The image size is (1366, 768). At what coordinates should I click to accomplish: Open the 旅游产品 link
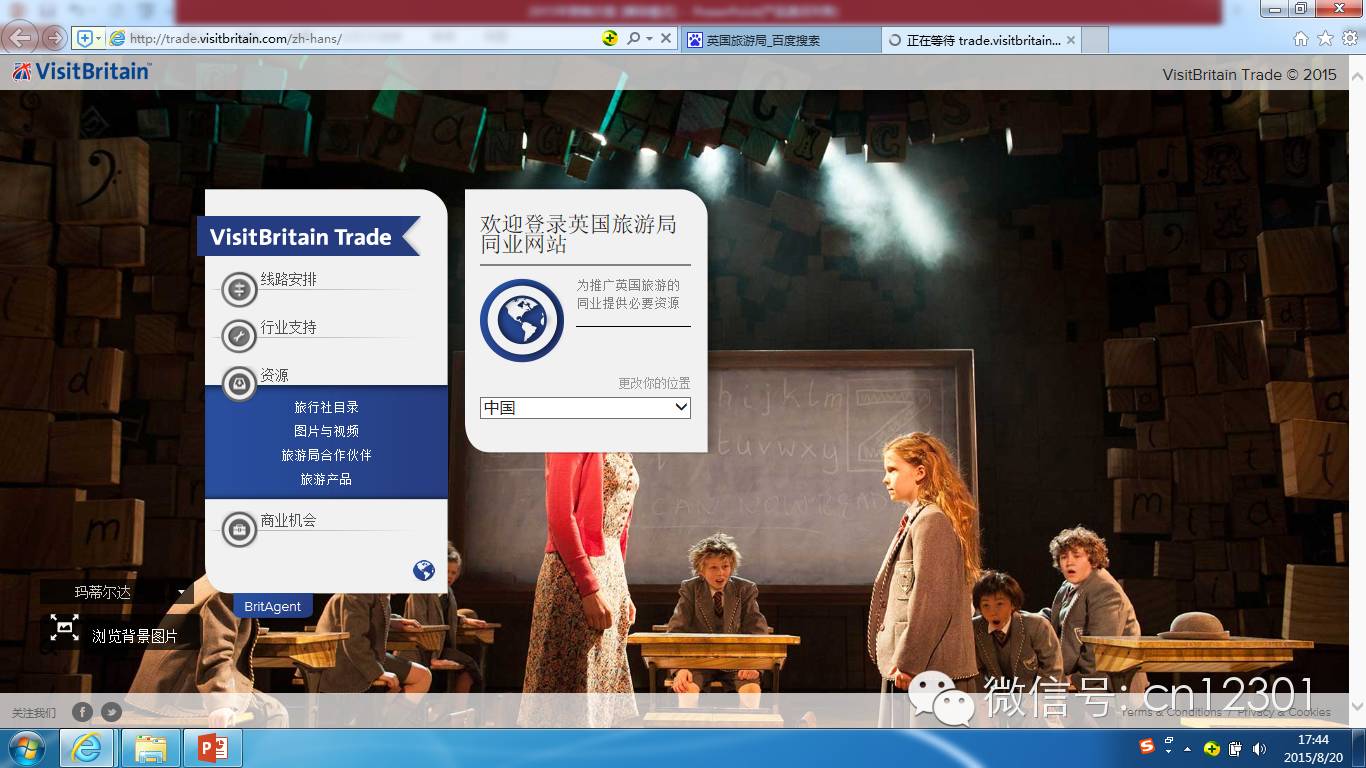coord(326,479)
